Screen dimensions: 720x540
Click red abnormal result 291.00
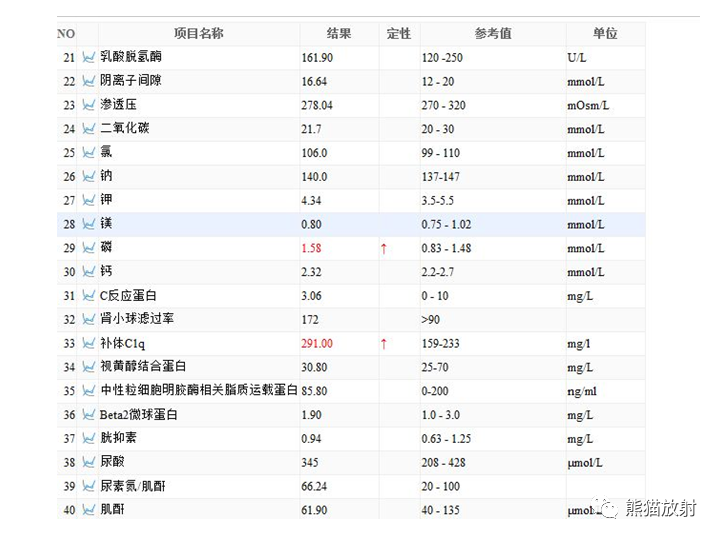tap(317, 343)
